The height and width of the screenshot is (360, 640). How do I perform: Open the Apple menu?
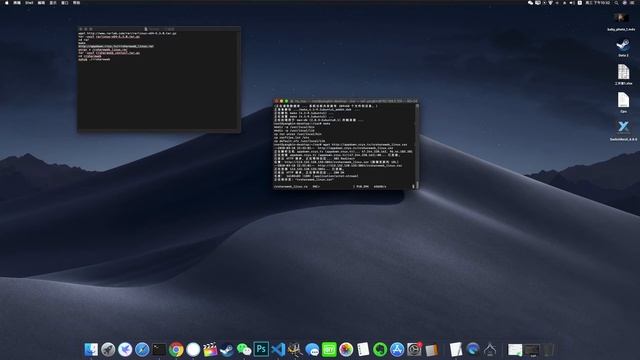6,2
